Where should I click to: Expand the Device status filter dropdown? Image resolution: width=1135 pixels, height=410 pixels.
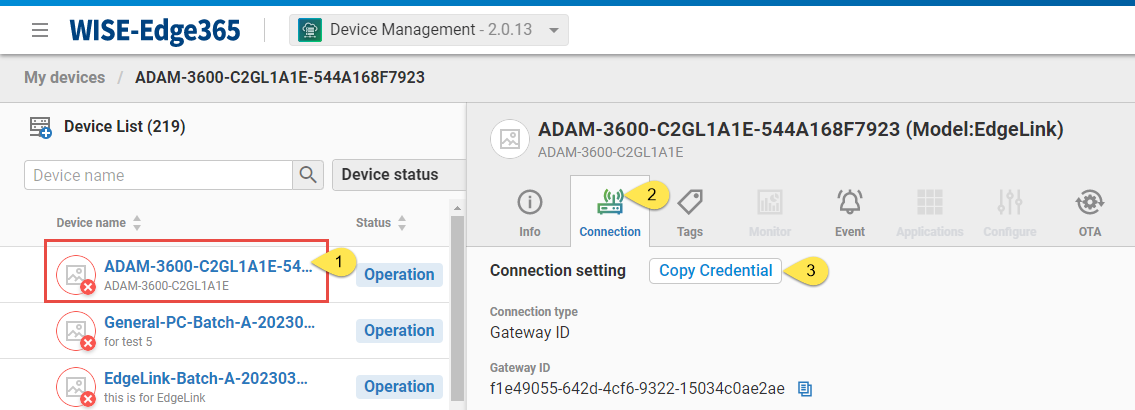(397, 175)
